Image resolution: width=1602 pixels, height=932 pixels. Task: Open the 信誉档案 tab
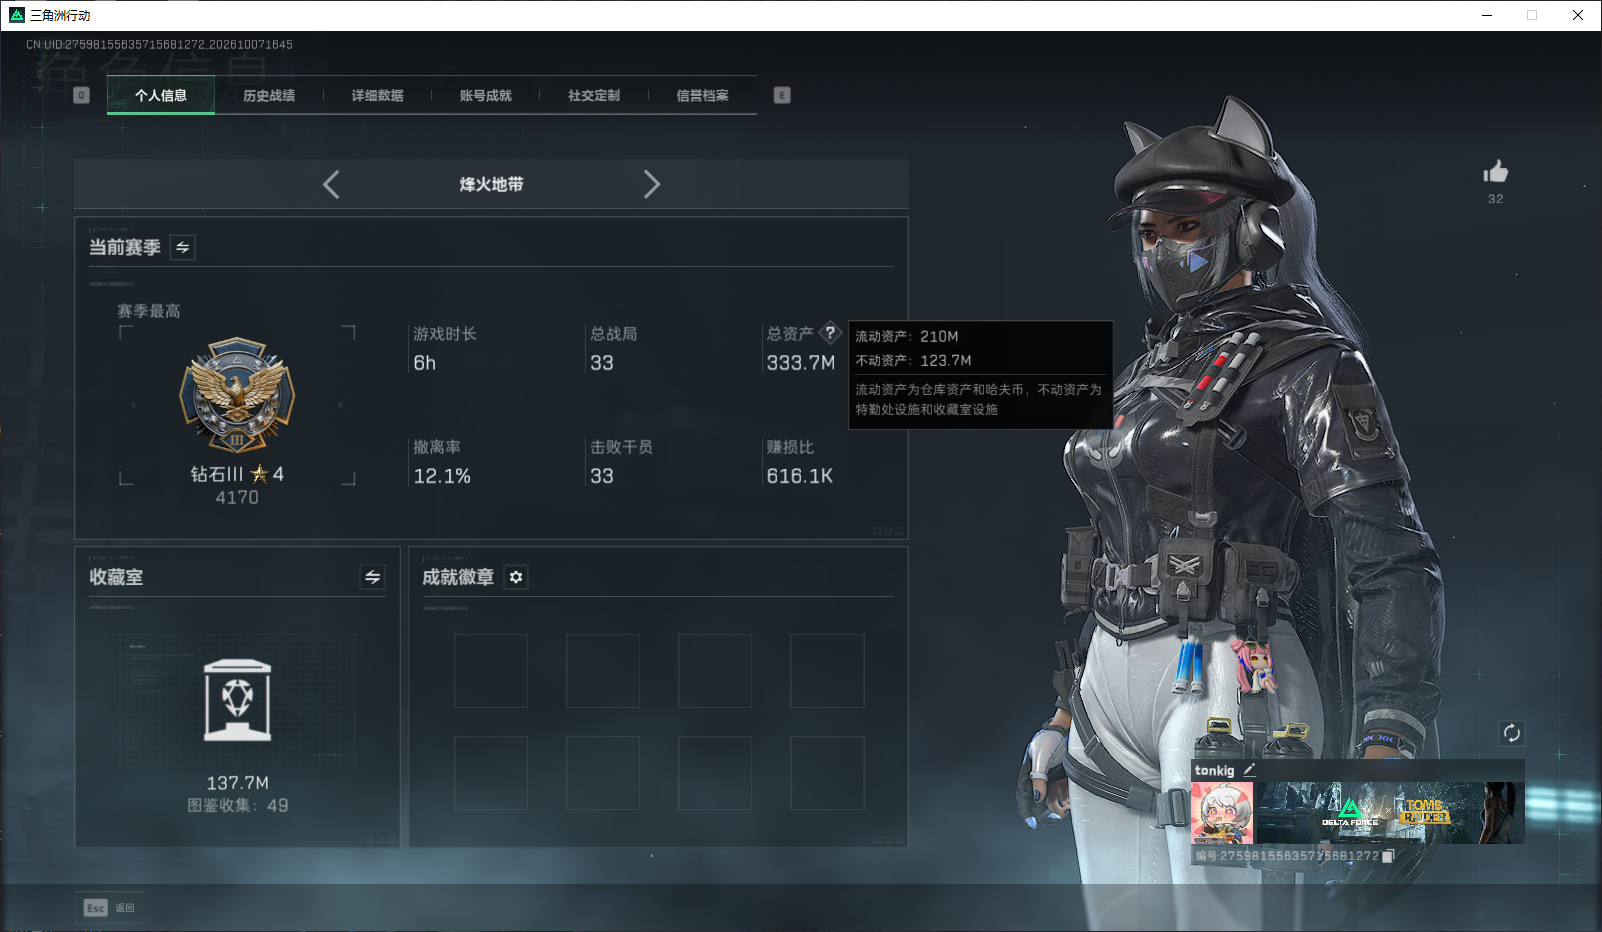click(702, 96)
